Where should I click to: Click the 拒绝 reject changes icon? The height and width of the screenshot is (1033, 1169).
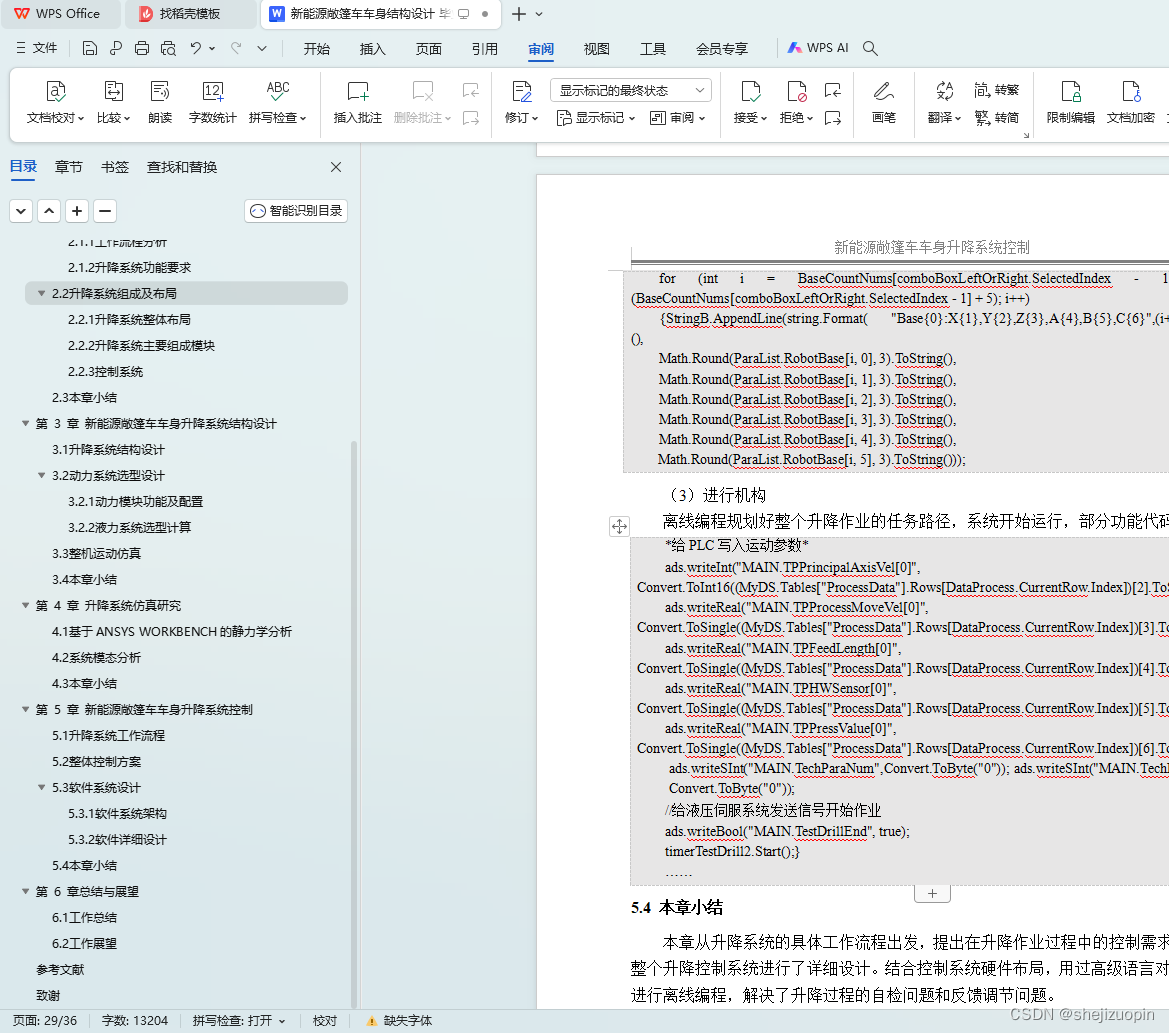click(x=796, y=102)
